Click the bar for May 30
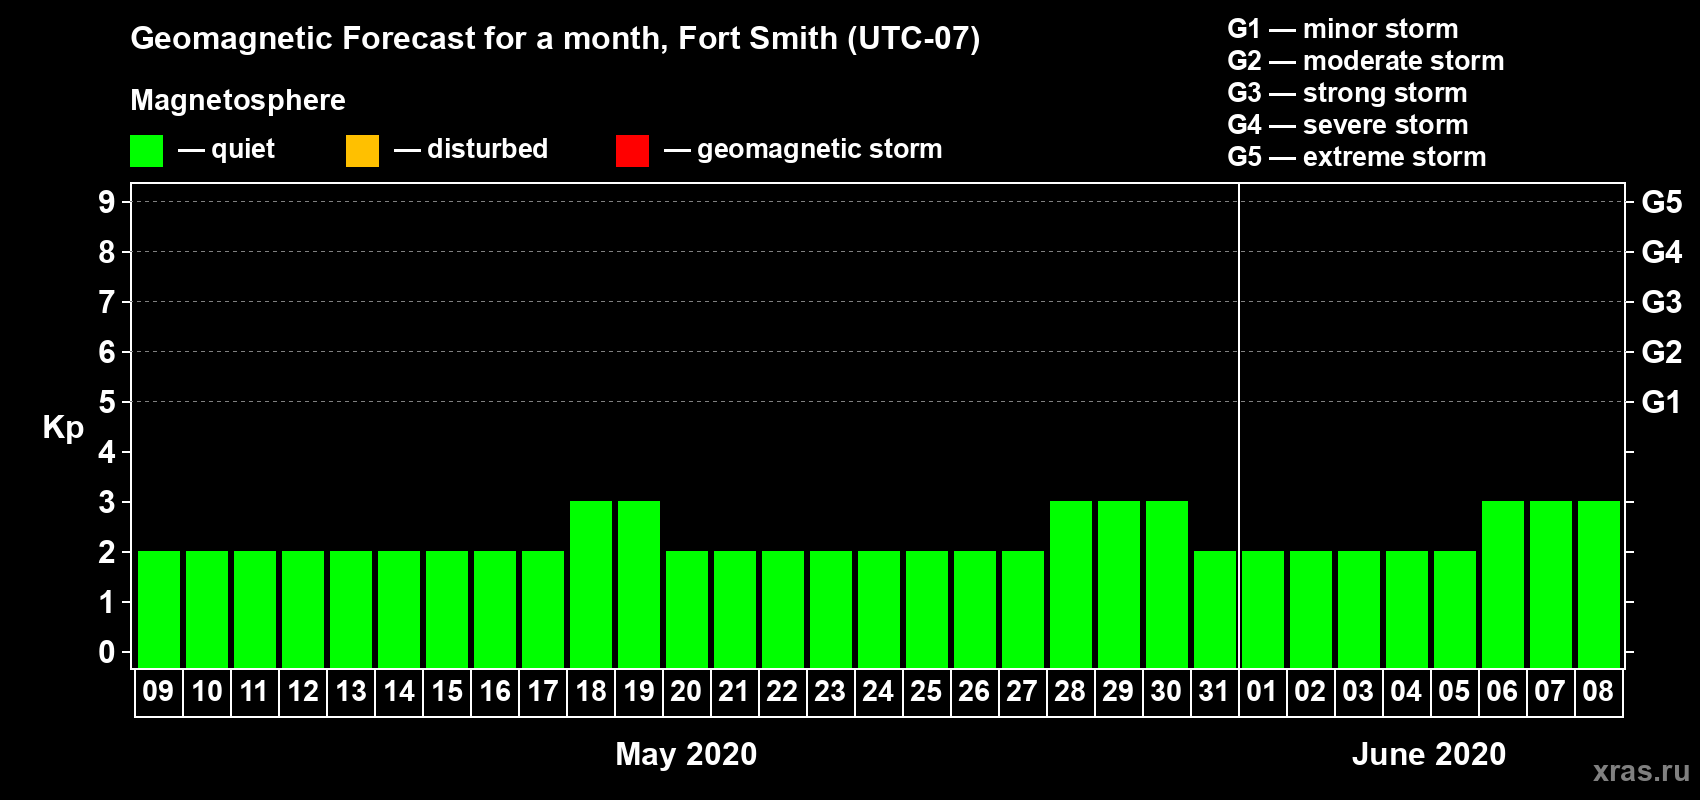Screen dimensions: 1700x800 pos(1167,584)
